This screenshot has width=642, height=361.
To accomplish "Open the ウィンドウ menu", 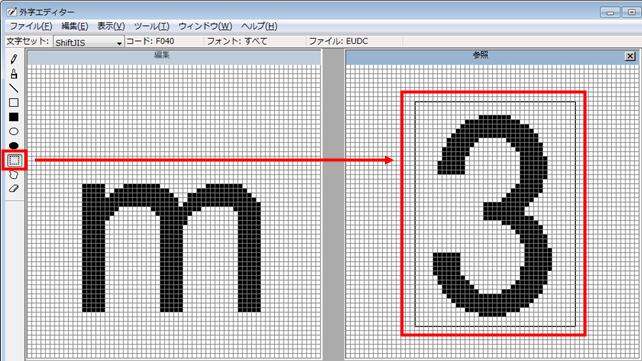I will (205, 26).
